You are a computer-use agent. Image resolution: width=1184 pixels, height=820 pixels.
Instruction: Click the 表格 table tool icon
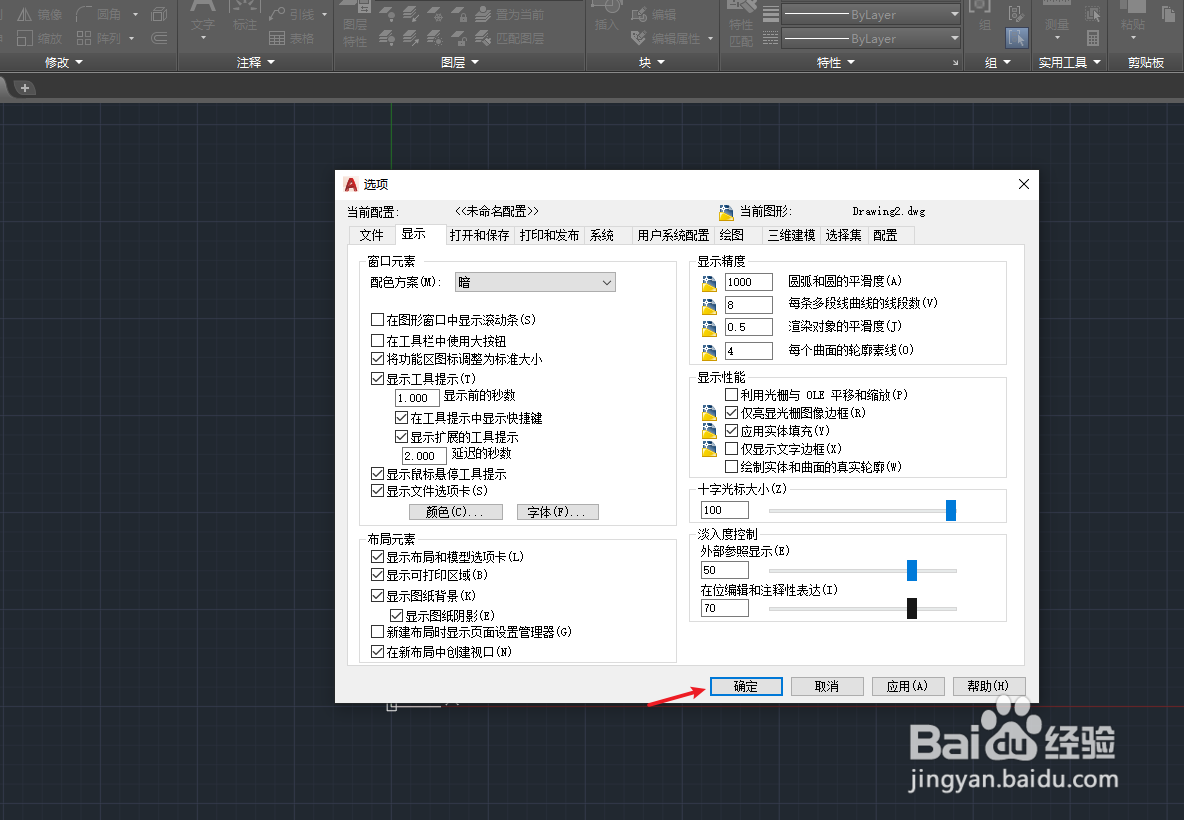[x=277, y=39]
